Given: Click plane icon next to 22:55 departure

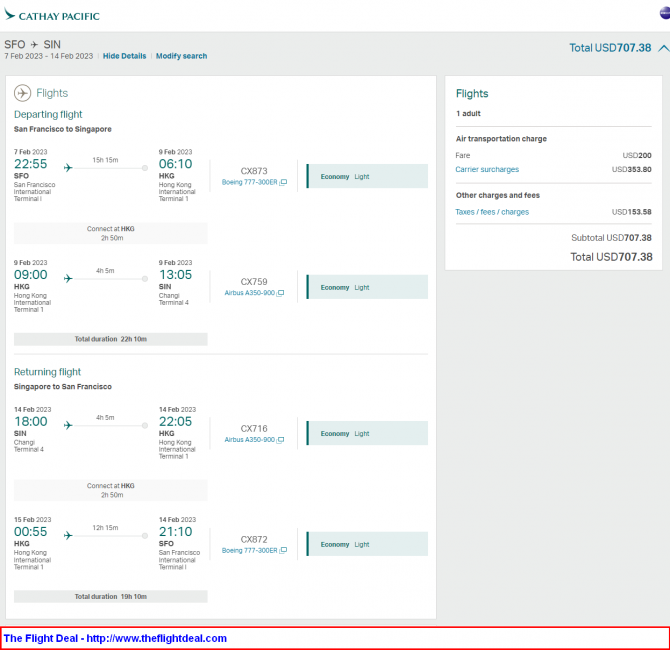Looking at the screenshot, I should pos(68,168).
